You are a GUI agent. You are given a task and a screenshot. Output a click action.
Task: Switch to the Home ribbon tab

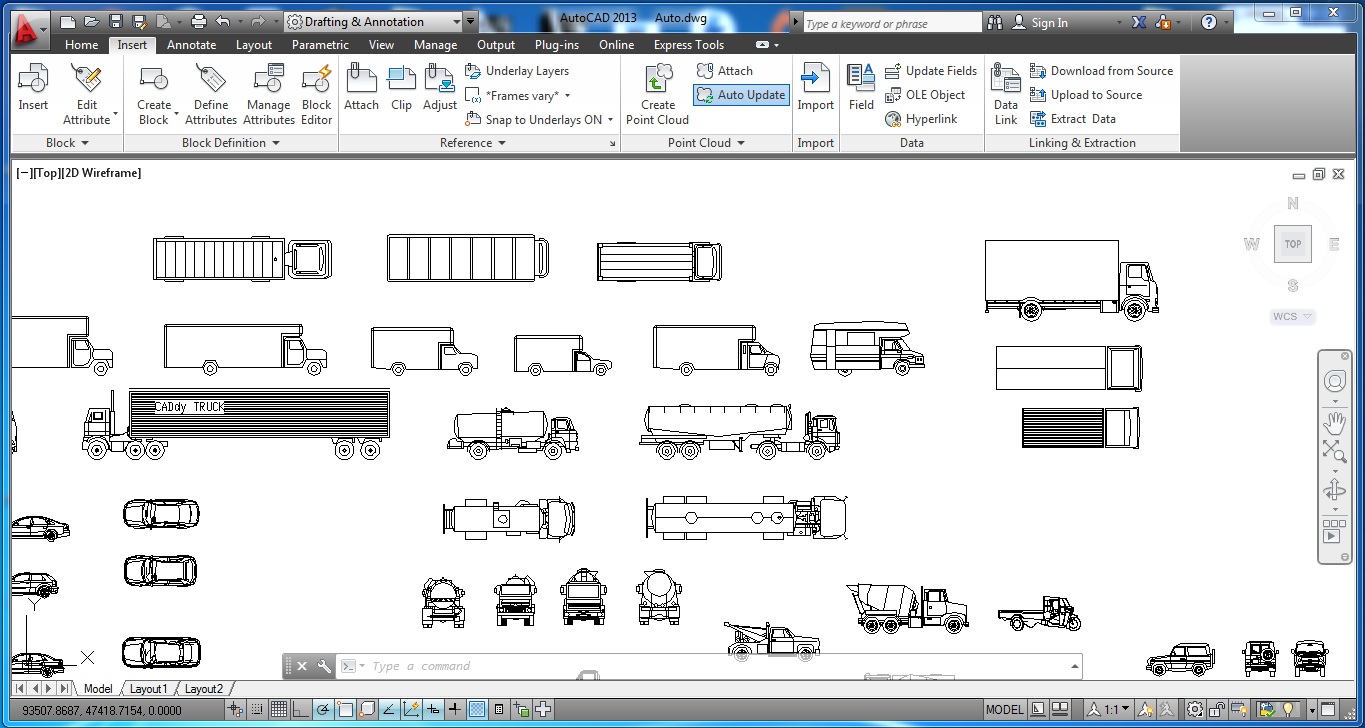coord(81,45)
